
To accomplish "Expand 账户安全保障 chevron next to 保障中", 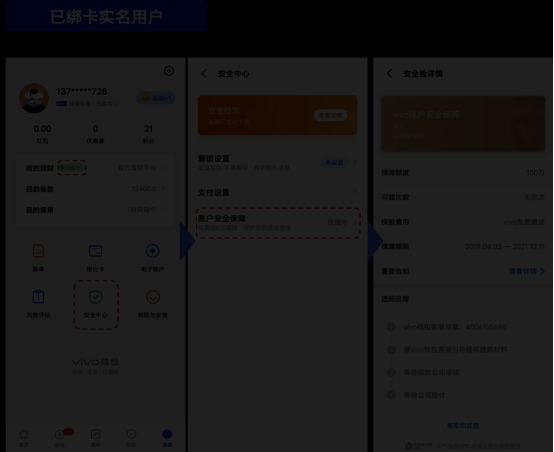I will point(355,222).
